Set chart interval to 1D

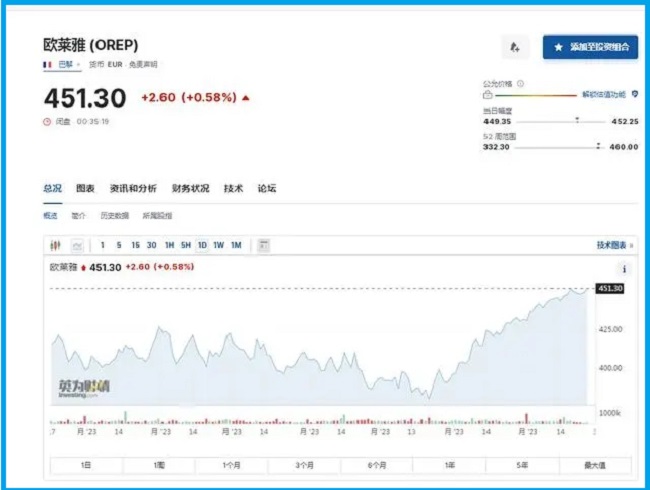pos(202,245)
